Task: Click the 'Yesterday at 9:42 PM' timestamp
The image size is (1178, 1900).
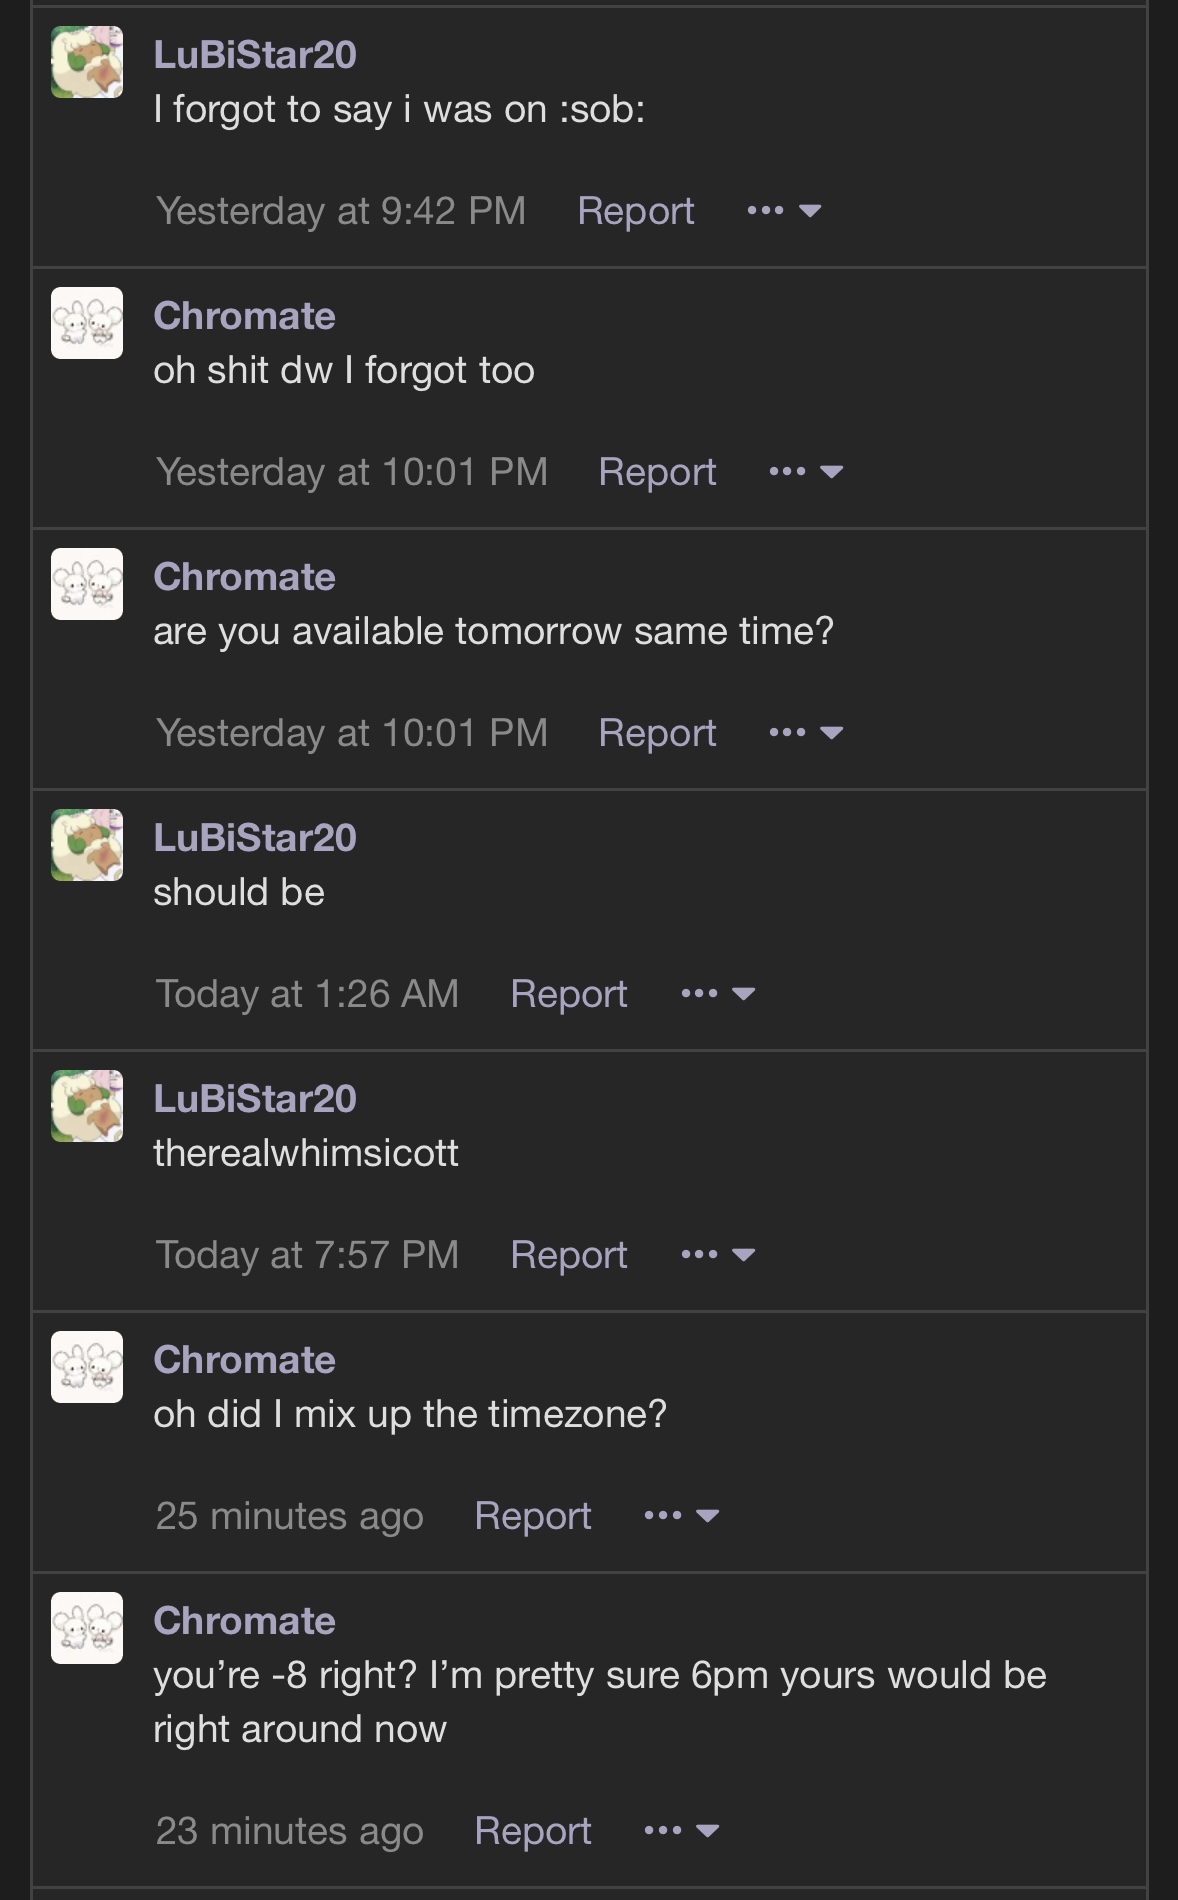Action: pyautogui.click(x=340, y=211)
